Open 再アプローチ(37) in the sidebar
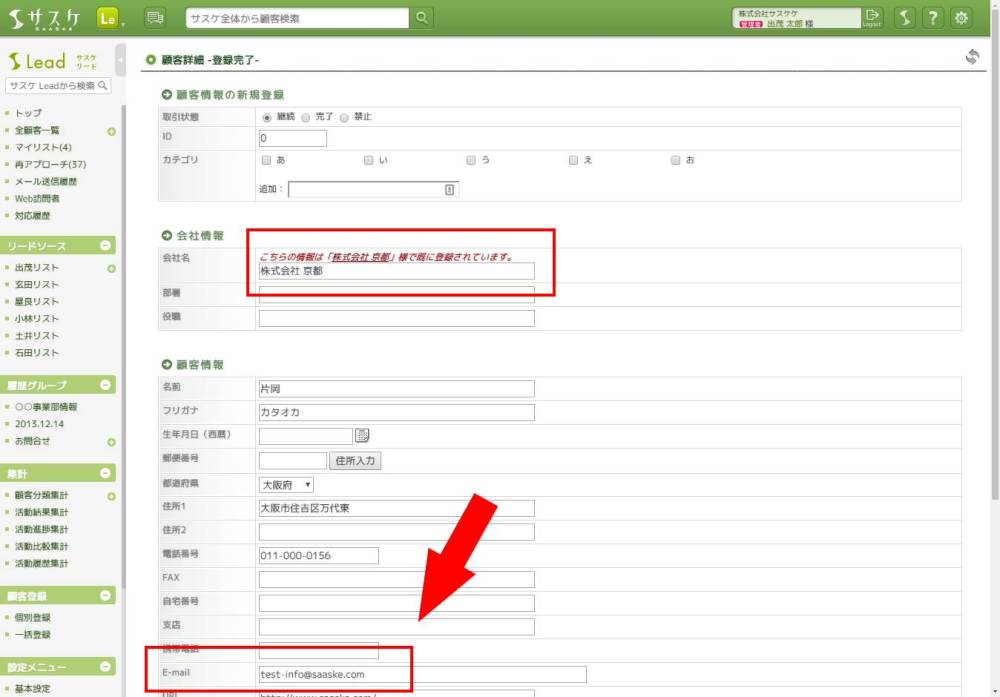The height and width of the screenshot is (697, 1000). (50, 165)
